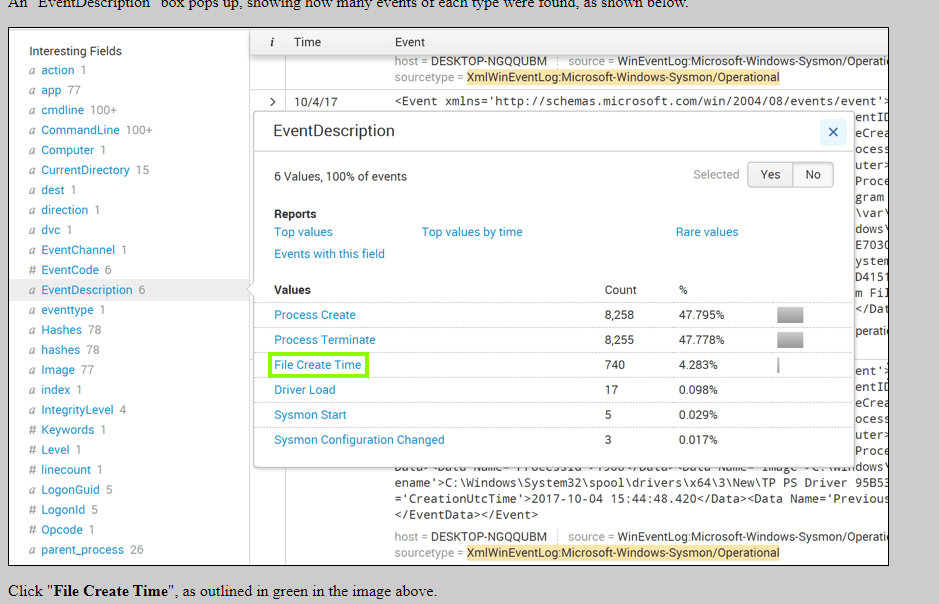Set Selected toggle to No
This screenshot has width=939, height=604.
[x=812, y=174]
